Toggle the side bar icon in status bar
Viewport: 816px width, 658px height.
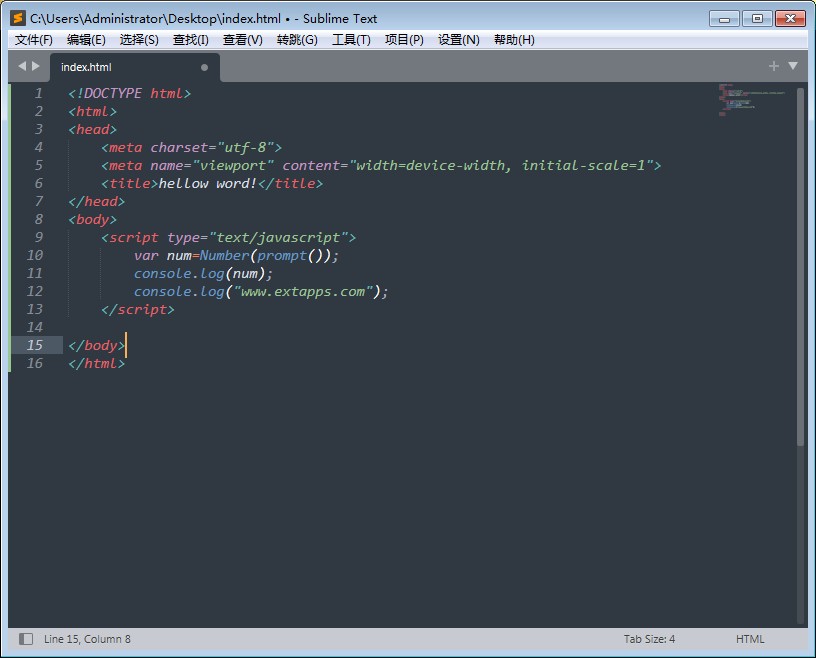(x=26, y=639)
